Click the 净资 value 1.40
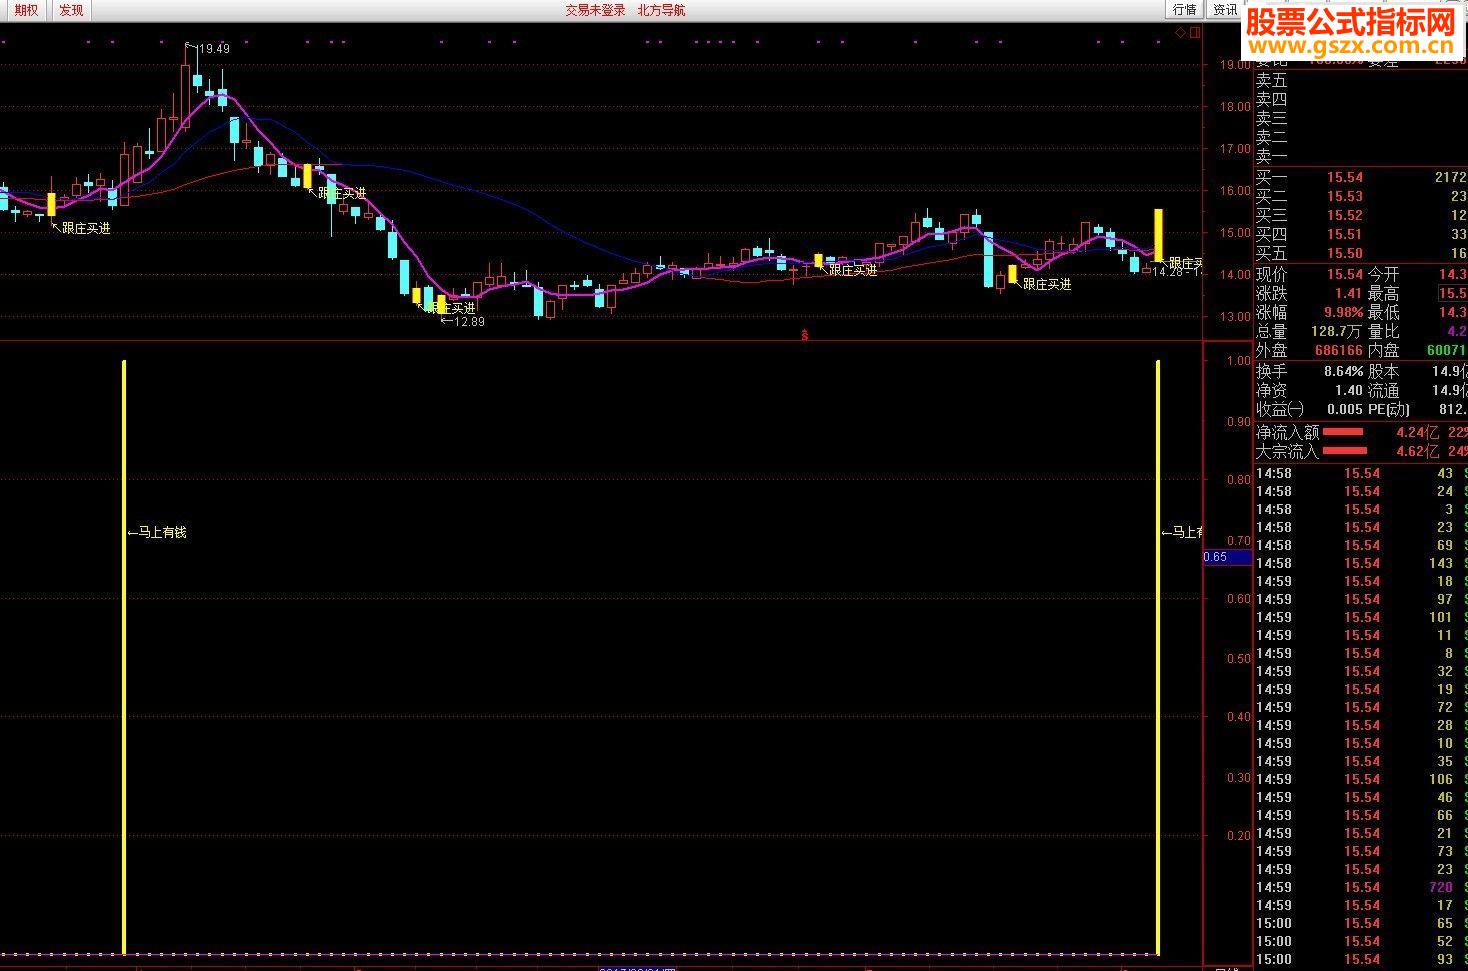Screen dimensions: 1468x971 tap(1348, 390)
